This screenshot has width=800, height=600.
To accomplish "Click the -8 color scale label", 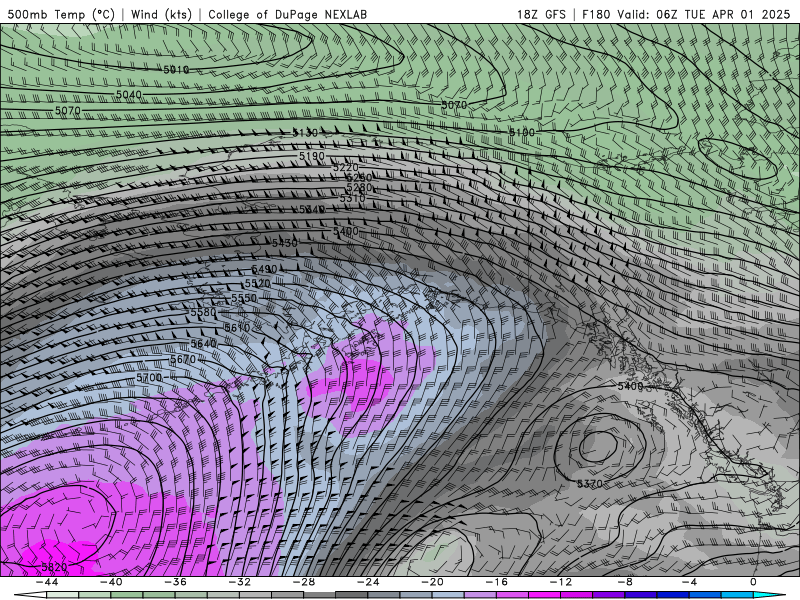I will coord(625,582).
